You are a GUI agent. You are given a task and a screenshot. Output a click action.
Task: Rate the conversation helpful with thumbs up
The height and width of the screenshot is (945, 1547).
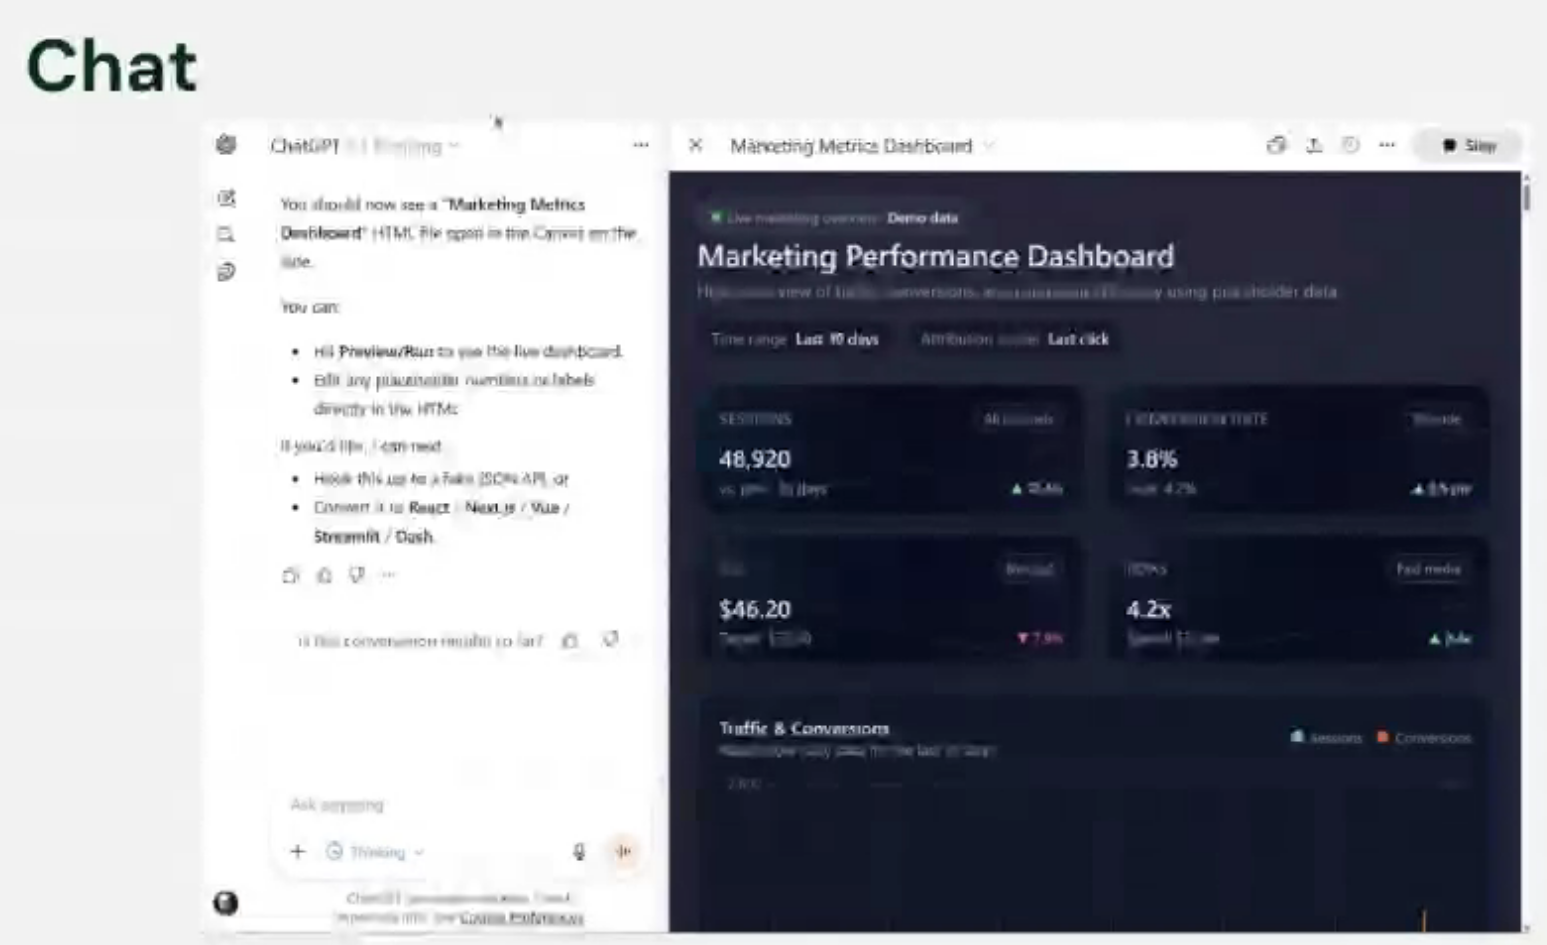click(x=570, y=640)
